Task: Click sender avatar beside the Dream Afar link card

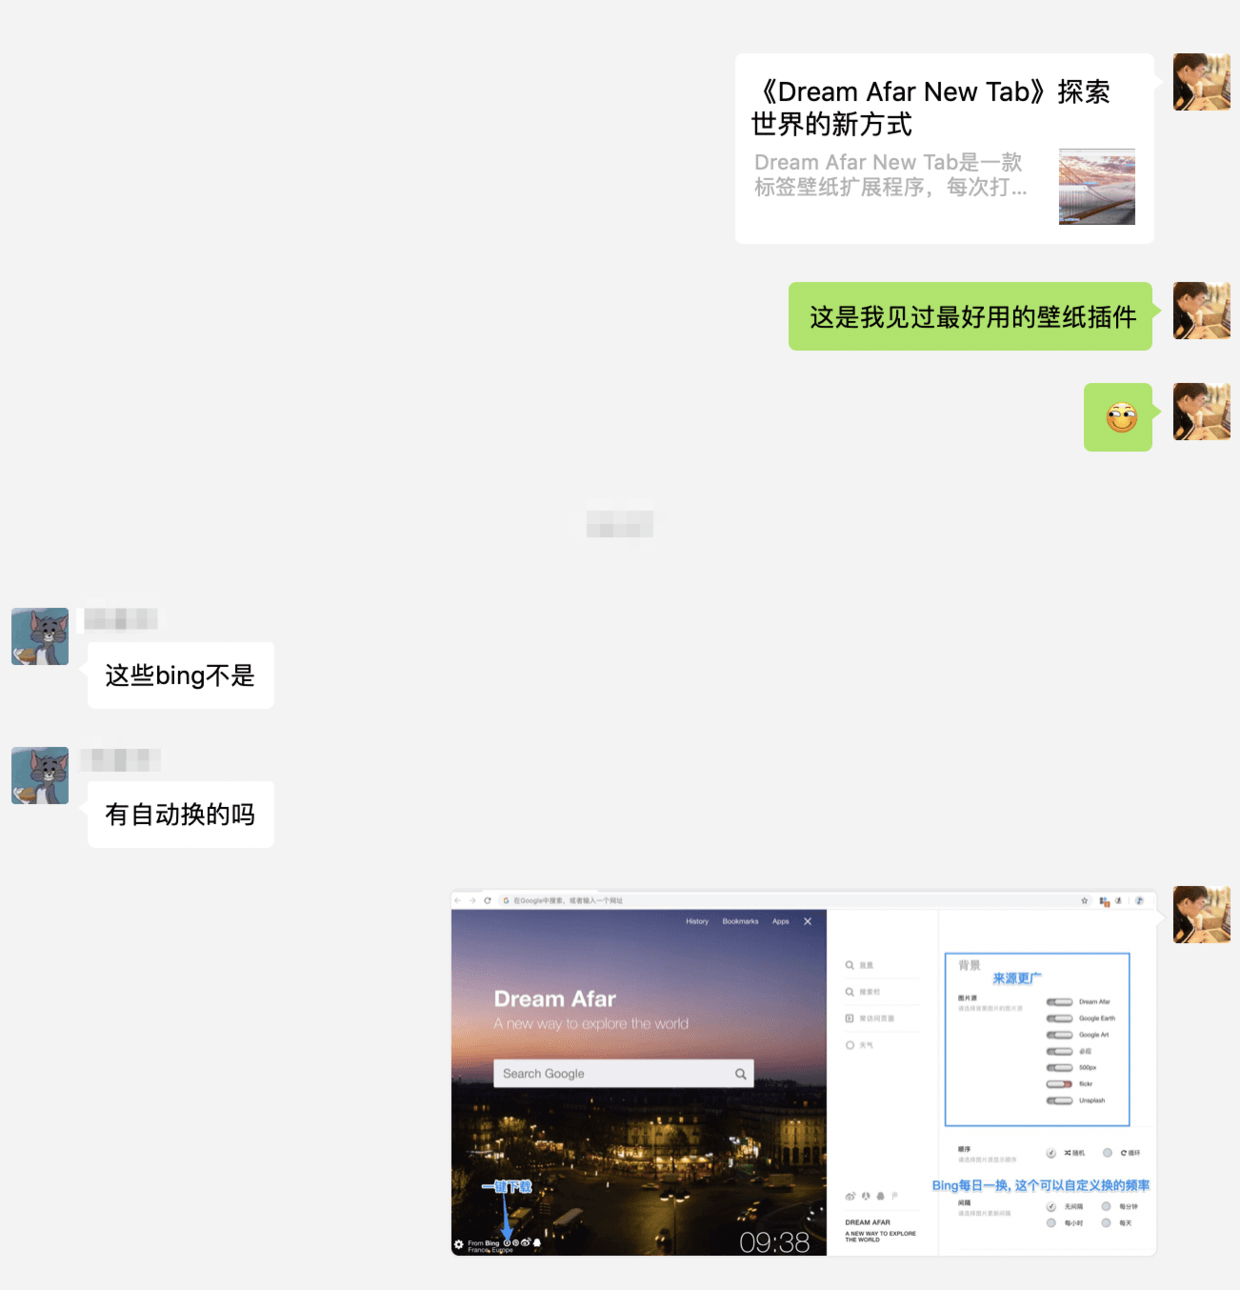Action: pos(1201,82)
